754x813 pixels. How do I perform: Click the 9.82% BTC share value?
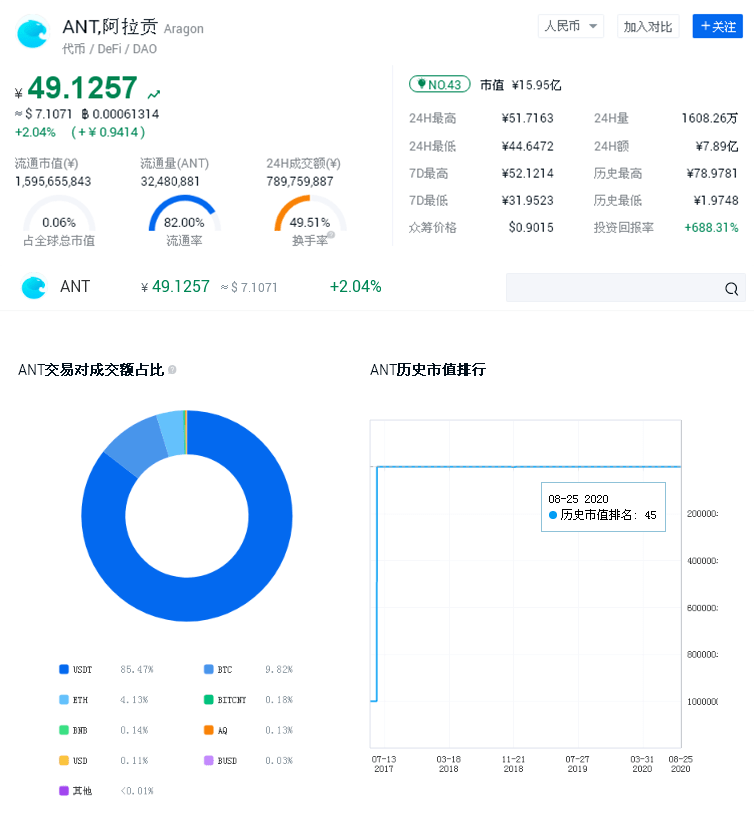pyautogui.click(x=279, y=669)
